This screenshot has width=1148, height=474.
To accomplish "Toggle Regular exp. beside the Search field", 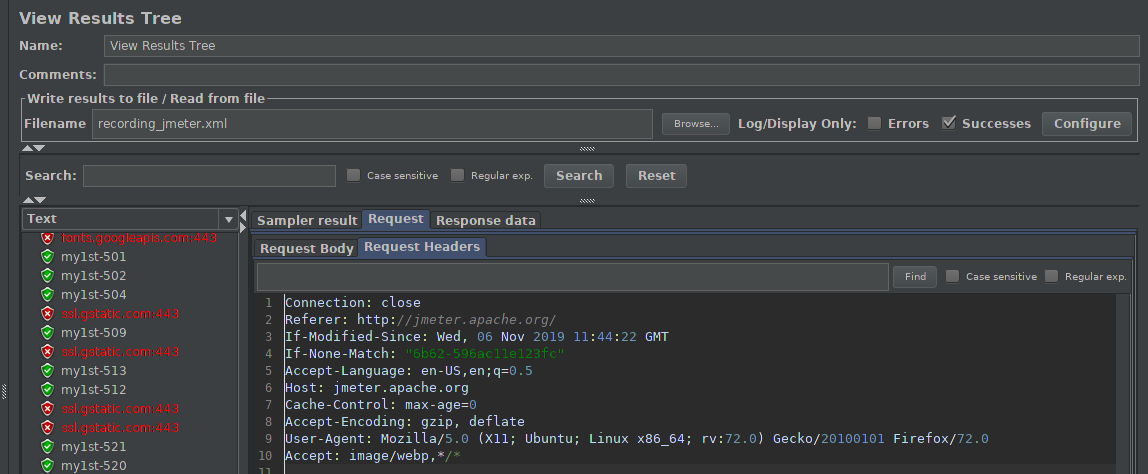I will 458,175.
